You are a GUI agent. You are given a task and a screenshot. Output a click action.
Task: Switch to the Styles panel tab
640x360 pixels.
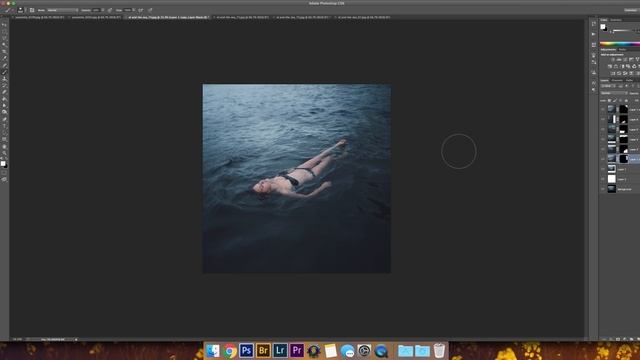click(622, 49)
